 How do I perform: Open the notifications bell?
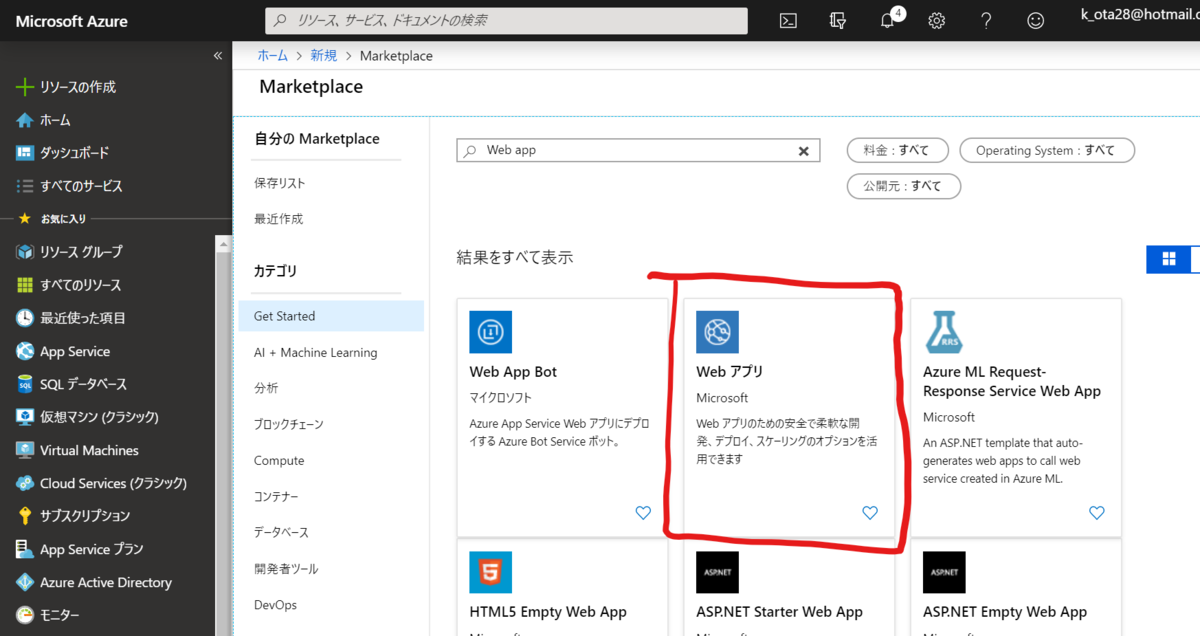889,20
